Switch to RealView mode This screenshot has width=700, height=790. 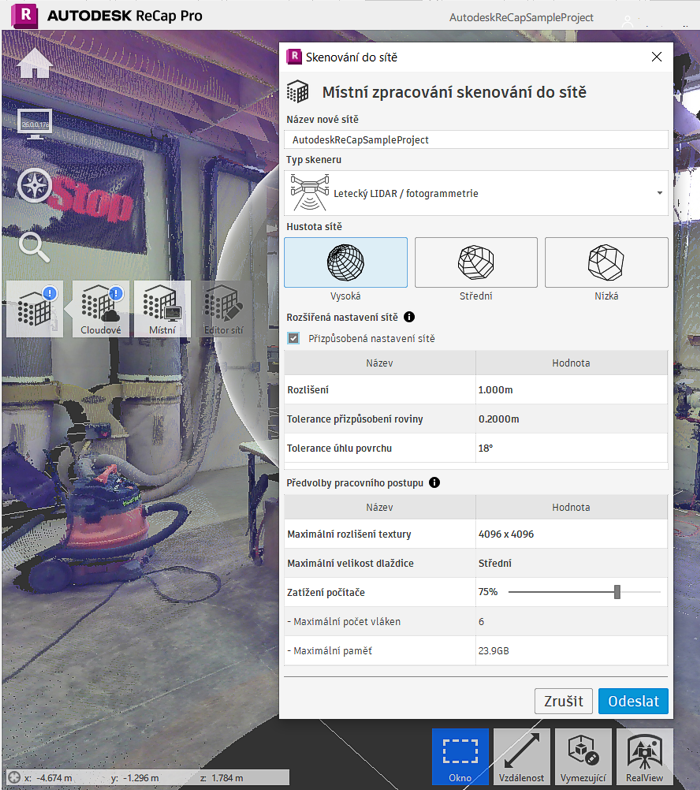(x=644, y=757)
